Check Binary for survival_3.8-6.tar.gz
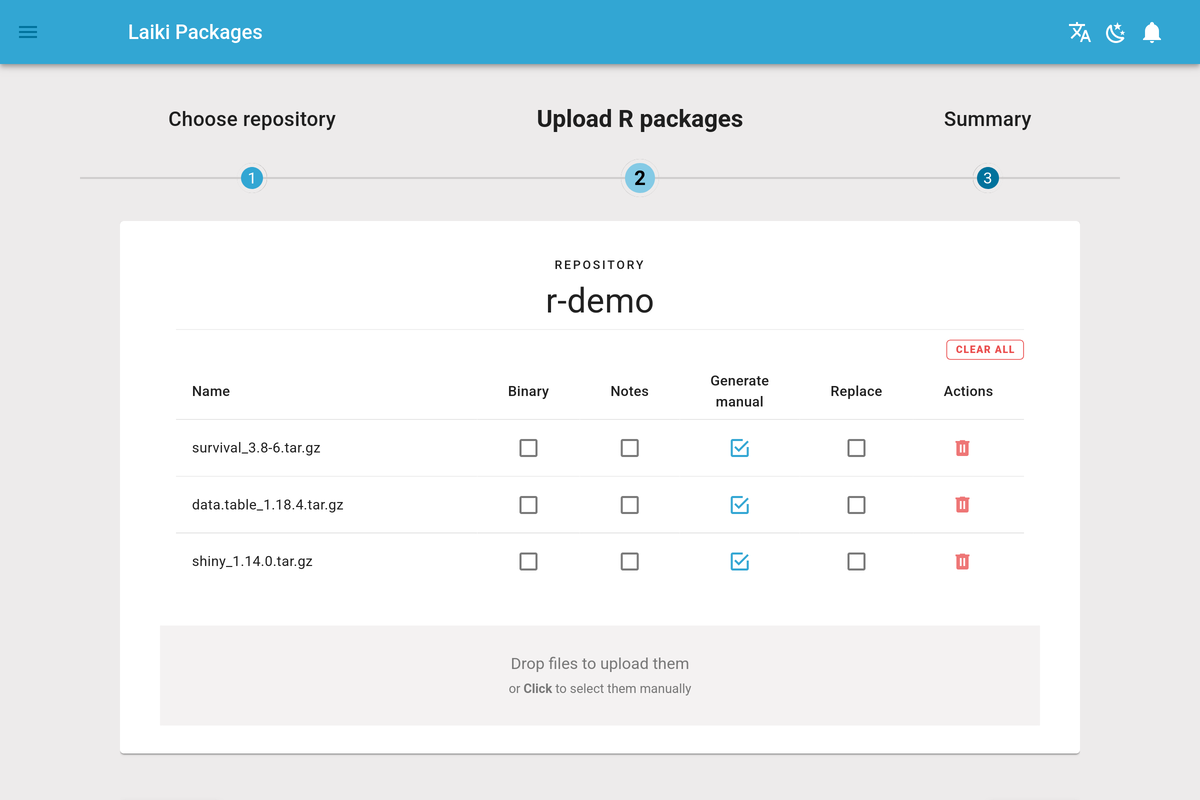The height and width of the screenshot is (800, 1200). (528, 448)
